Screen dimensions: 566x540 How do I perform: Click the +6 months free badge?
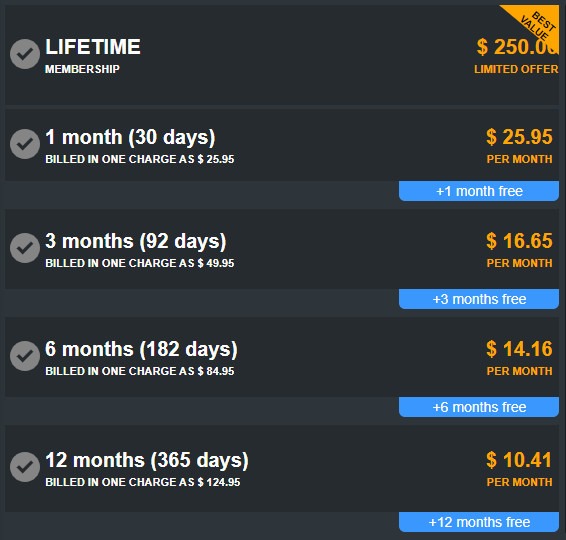[479, 407]
